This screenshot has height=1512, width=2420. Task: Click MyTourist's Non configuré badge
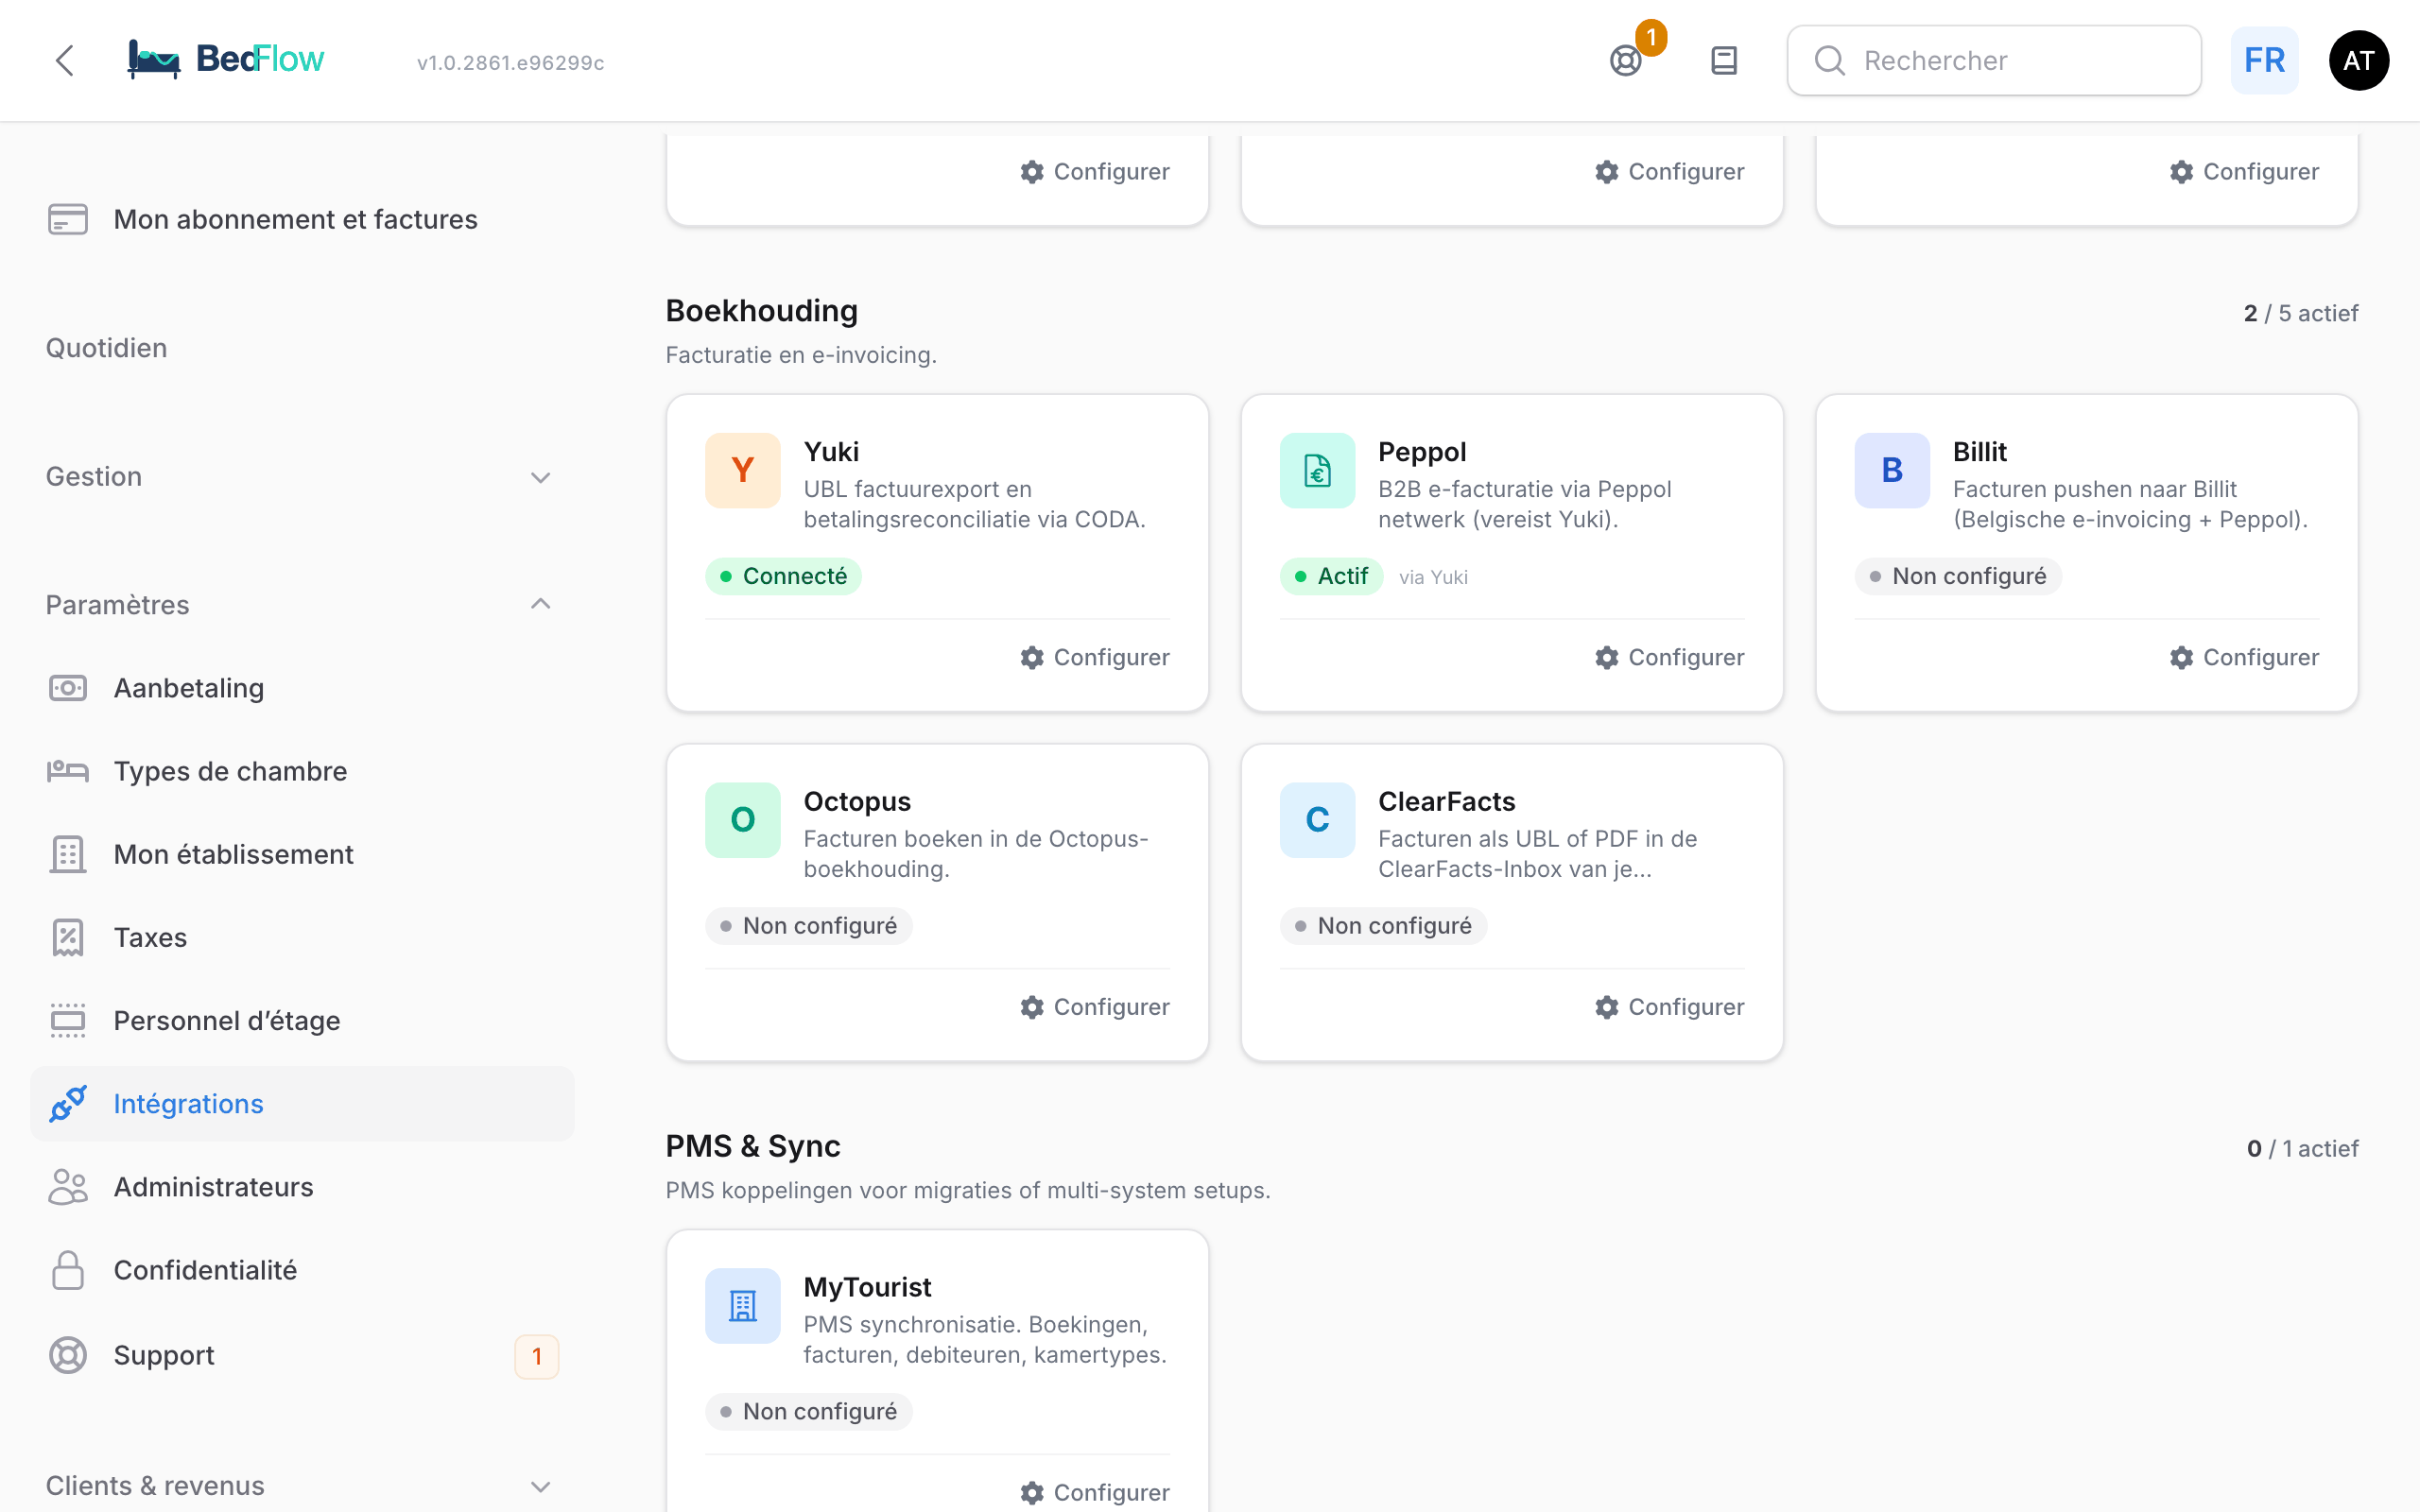click(808, 1412)
